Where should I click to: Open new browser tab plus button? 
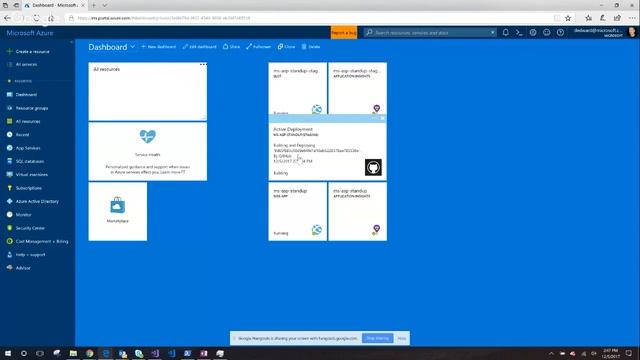pyautogui.click(x=93, y=5)
